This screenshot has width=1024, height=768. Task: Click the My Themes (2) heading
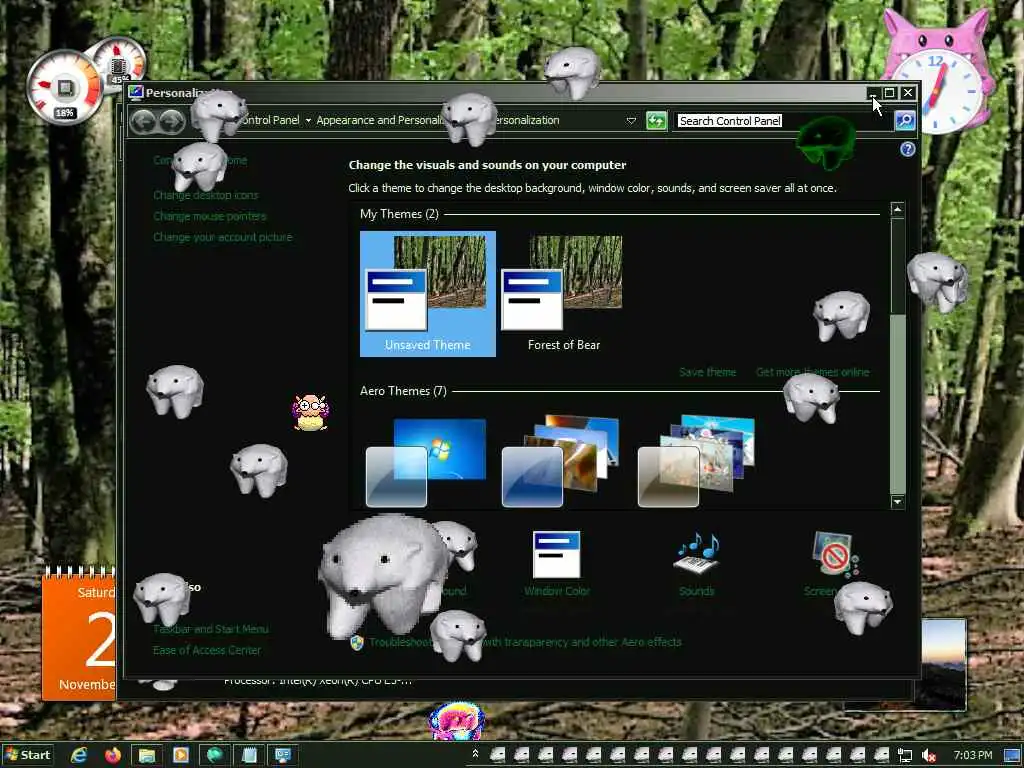[x=399, y=214]
